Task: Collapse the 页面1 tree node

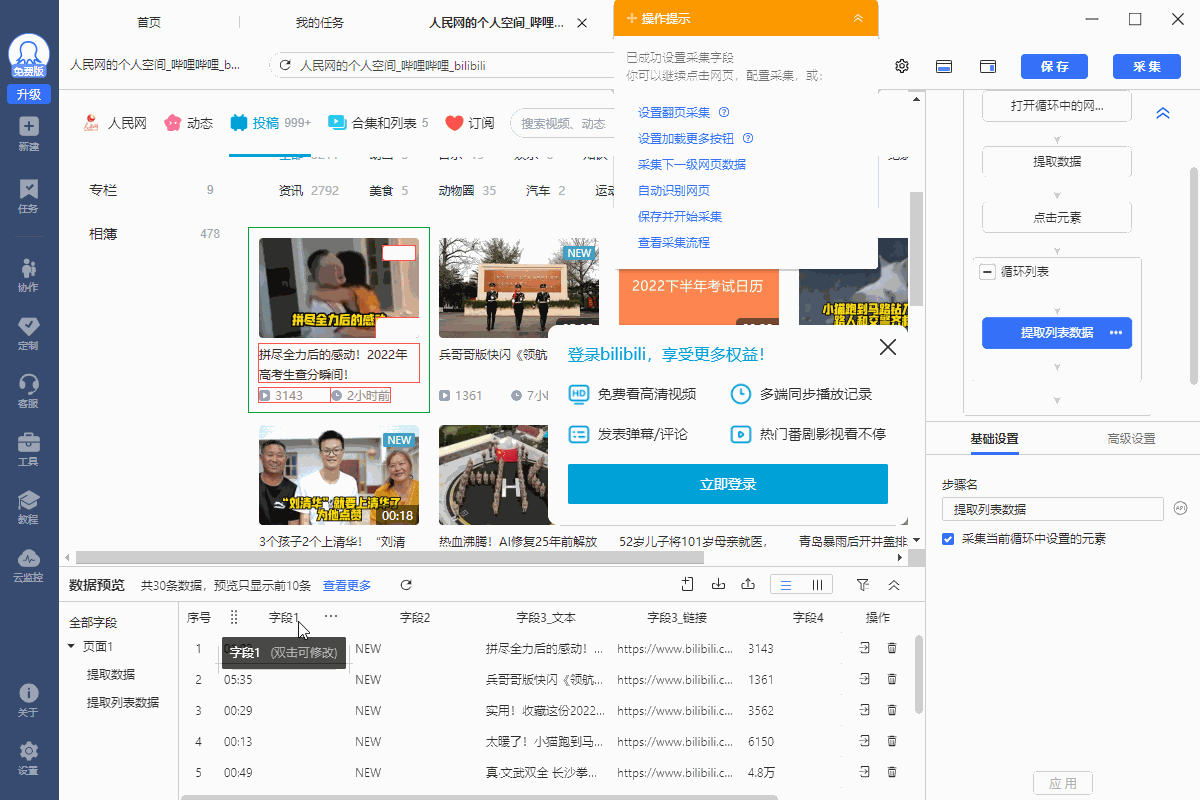Action: pyautogui.click(x=71, y=646)
